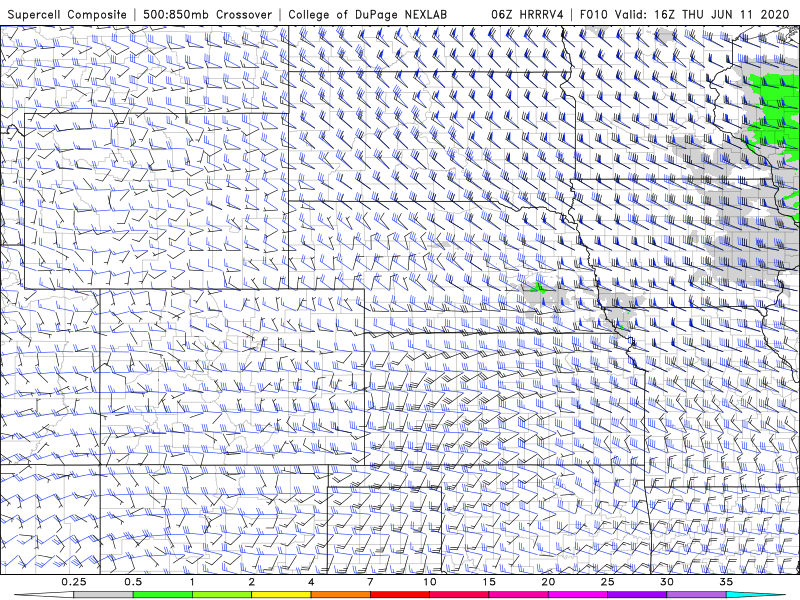Click the crimson 10–15 colorbar segment
This screenshot has width=800, height=600.
tap(459, 595)
